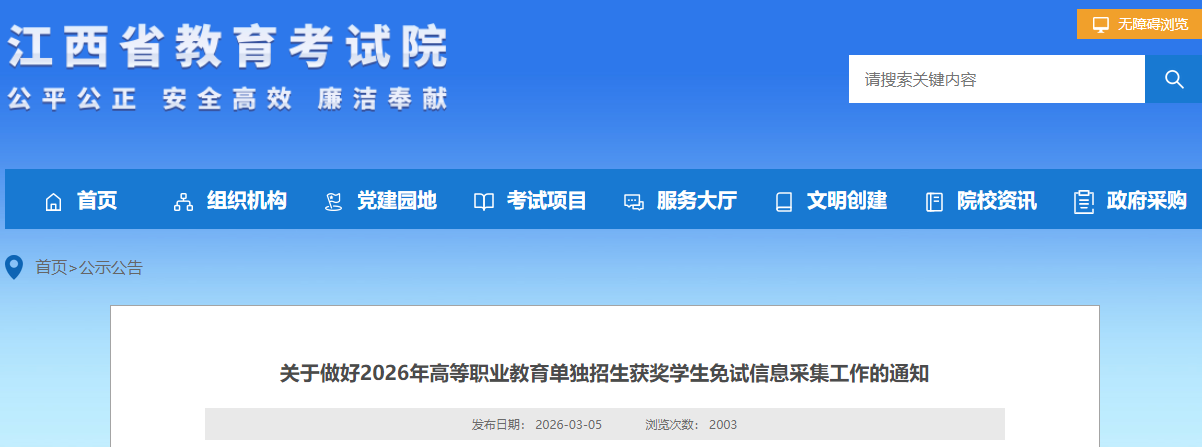Open the 公示公告 breadcrumb link
This screenshot has height=447, width=1202.
click(x=111, y=267)
